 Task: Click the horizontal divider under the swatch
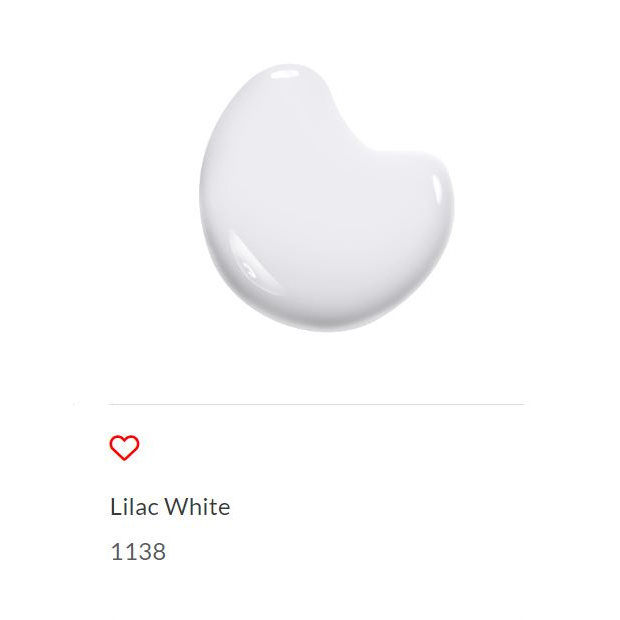(317, 405)
